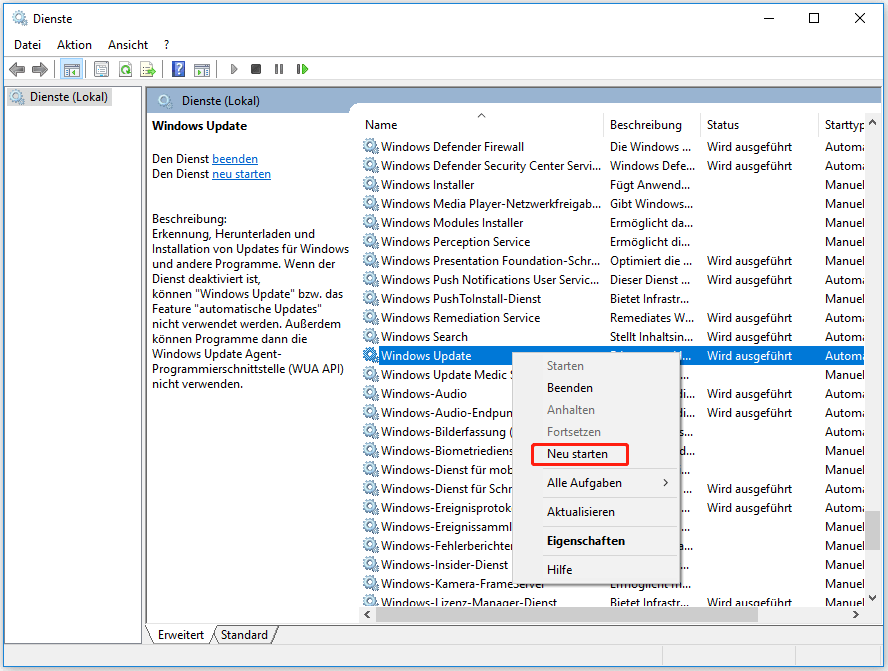Select Dienste (Lokal) in the tree pane

click(x=59, y=97)
